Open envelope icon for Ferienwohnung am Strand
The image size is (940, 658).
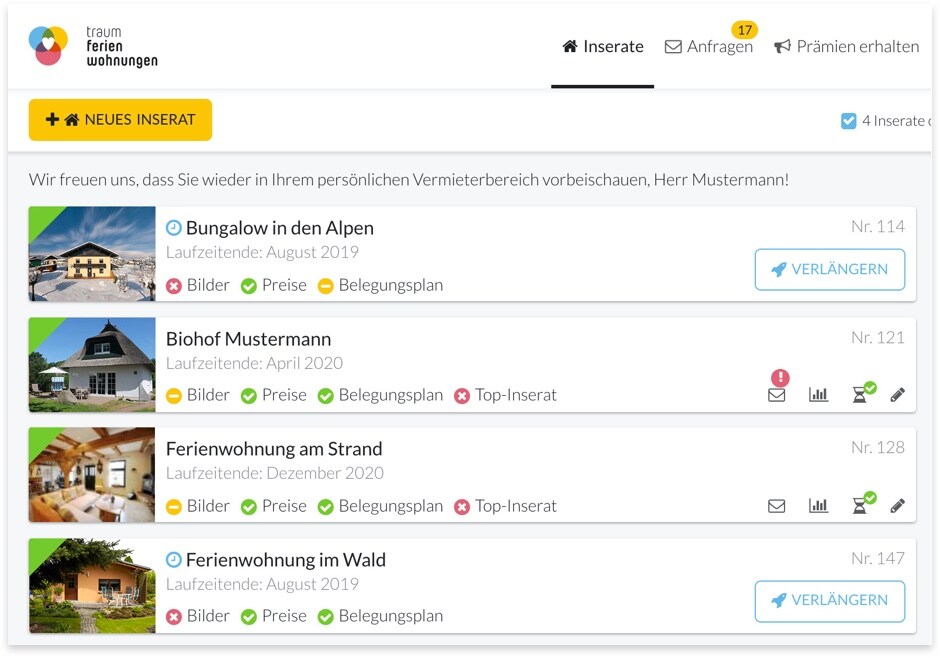pos(776,506)
